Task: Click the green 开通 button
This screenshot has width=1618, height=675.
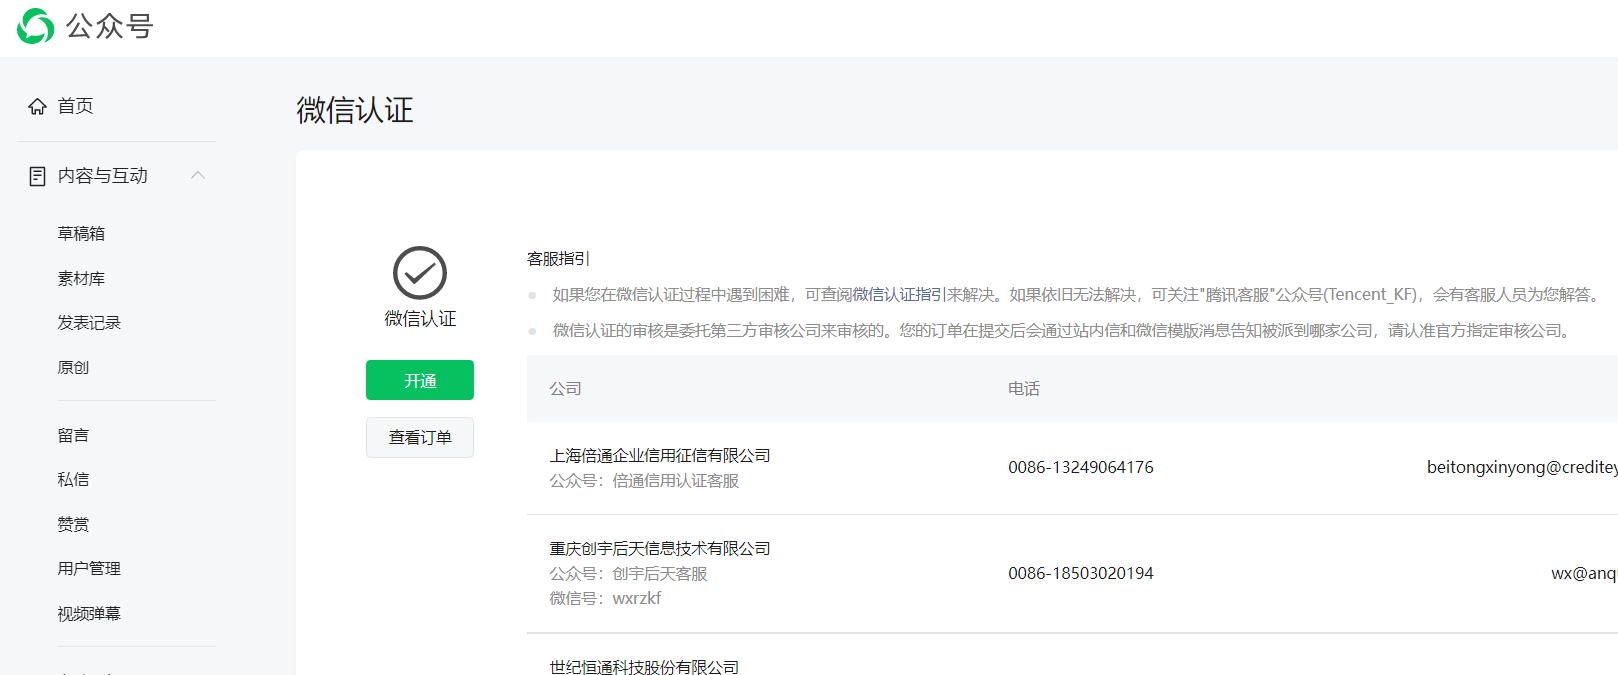Action: click(x=420, y=380)
